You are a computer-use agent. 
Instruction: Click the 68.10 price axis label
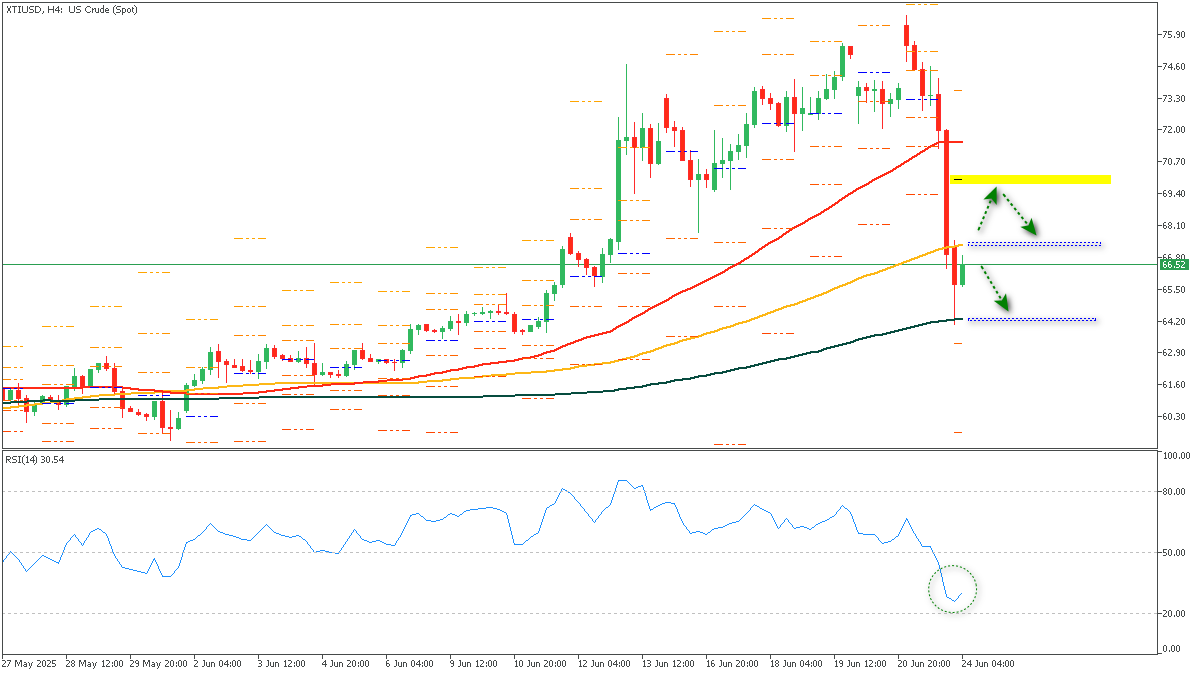coord(1173,226)
